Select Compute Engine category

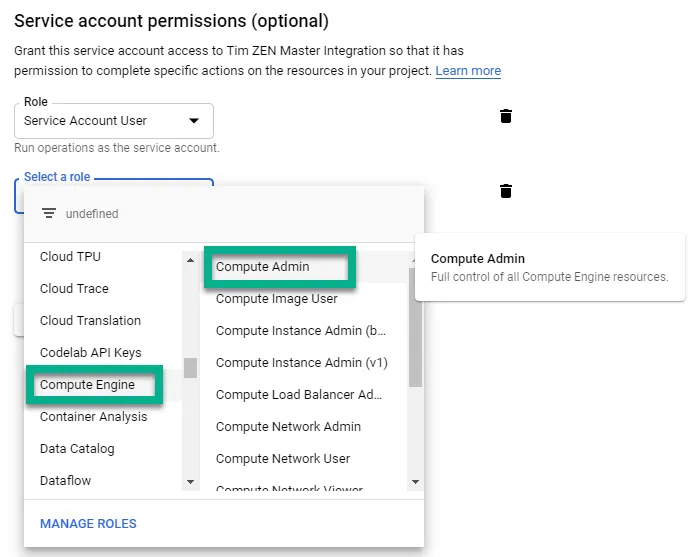click(x=103, y=385)
